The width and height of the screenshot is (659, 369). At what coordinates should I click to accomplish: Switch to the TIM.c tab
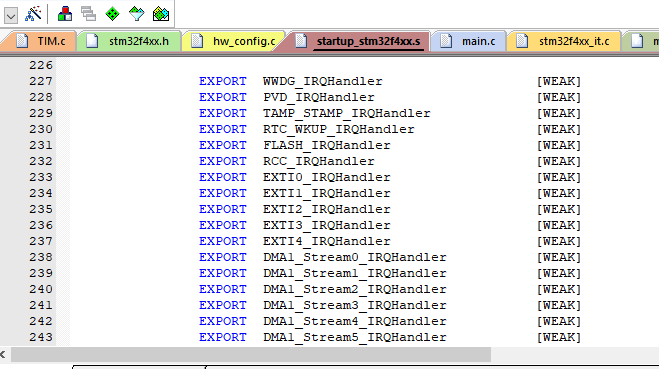pyautogui.click(x=51, y=41)
